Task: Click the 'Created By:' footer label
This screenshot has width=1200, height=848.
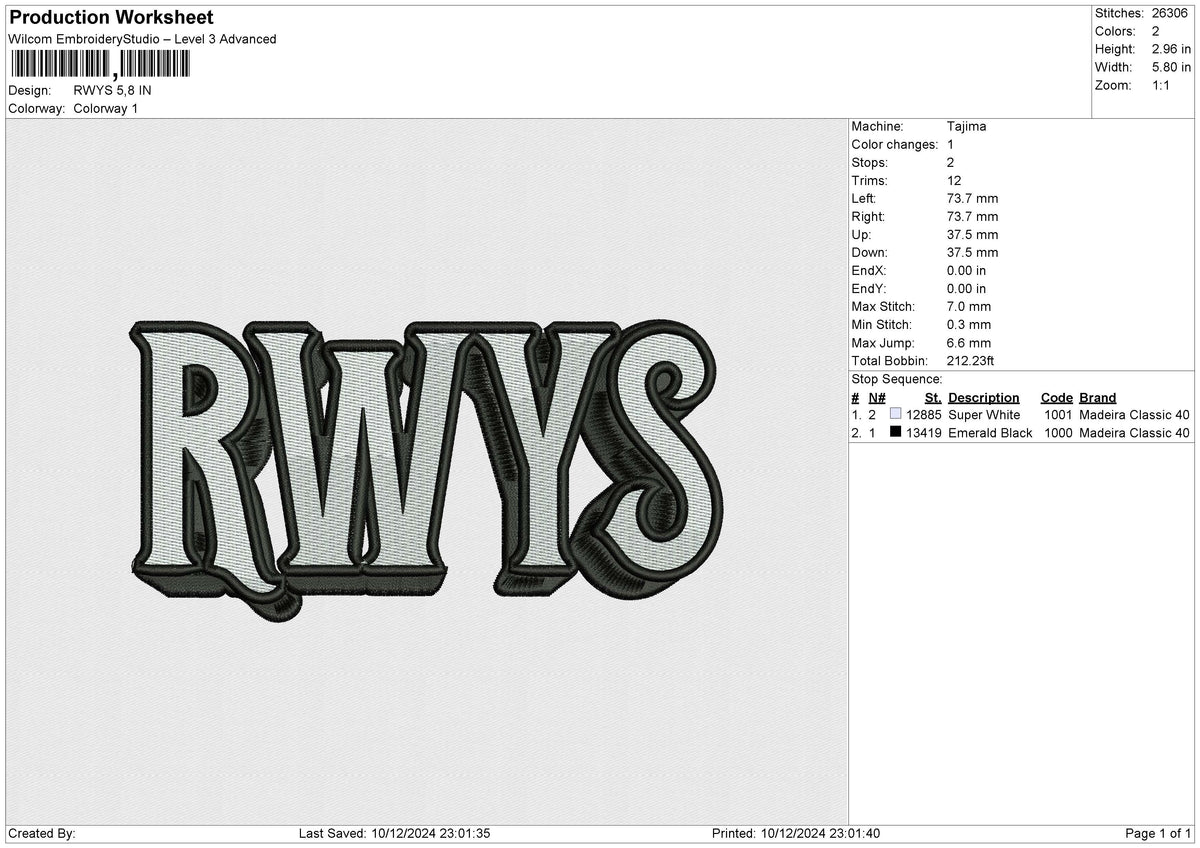Action: [x=42, y=833]
